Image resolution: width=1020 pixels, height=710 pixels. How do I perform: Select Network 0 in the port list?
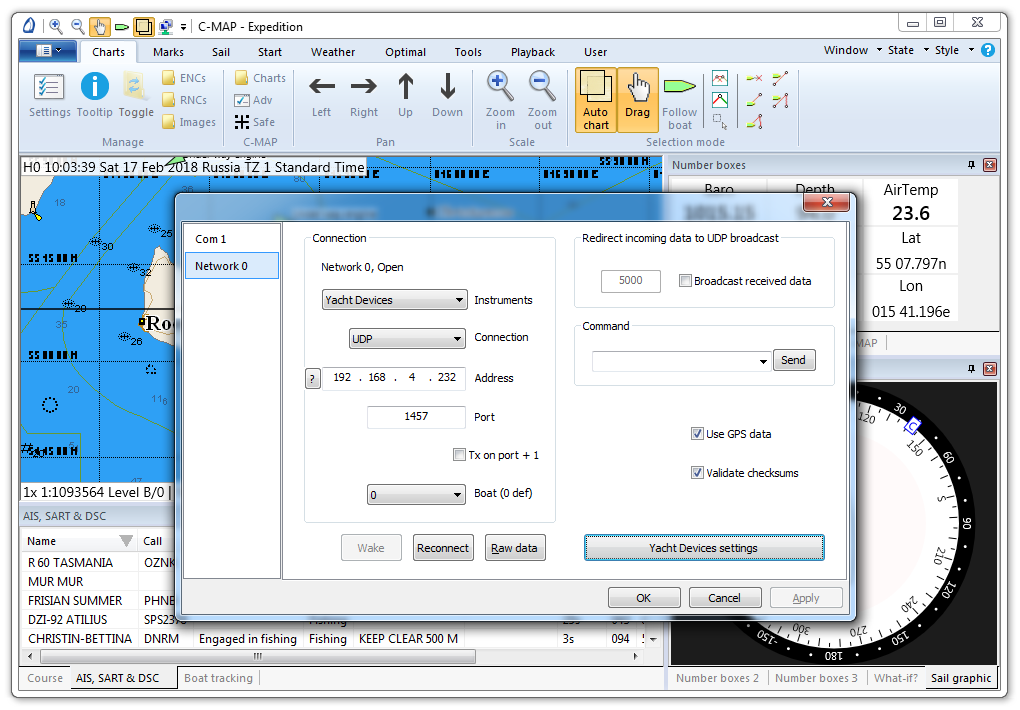(x=232, y=266)
